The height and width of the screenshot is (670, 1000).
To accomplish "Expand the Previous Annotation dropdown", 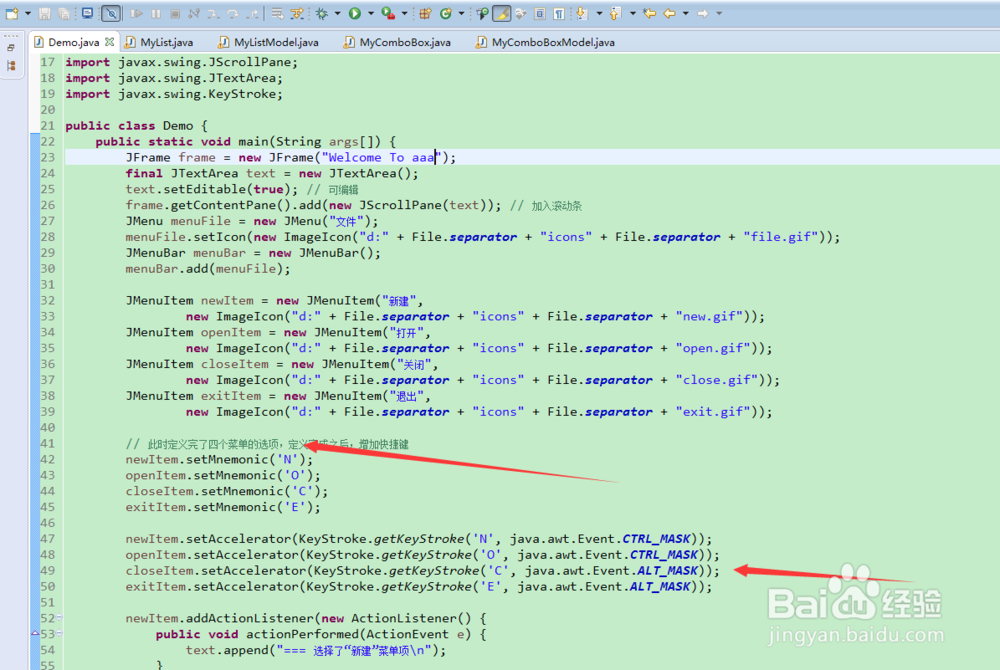I will pos(633,13).
